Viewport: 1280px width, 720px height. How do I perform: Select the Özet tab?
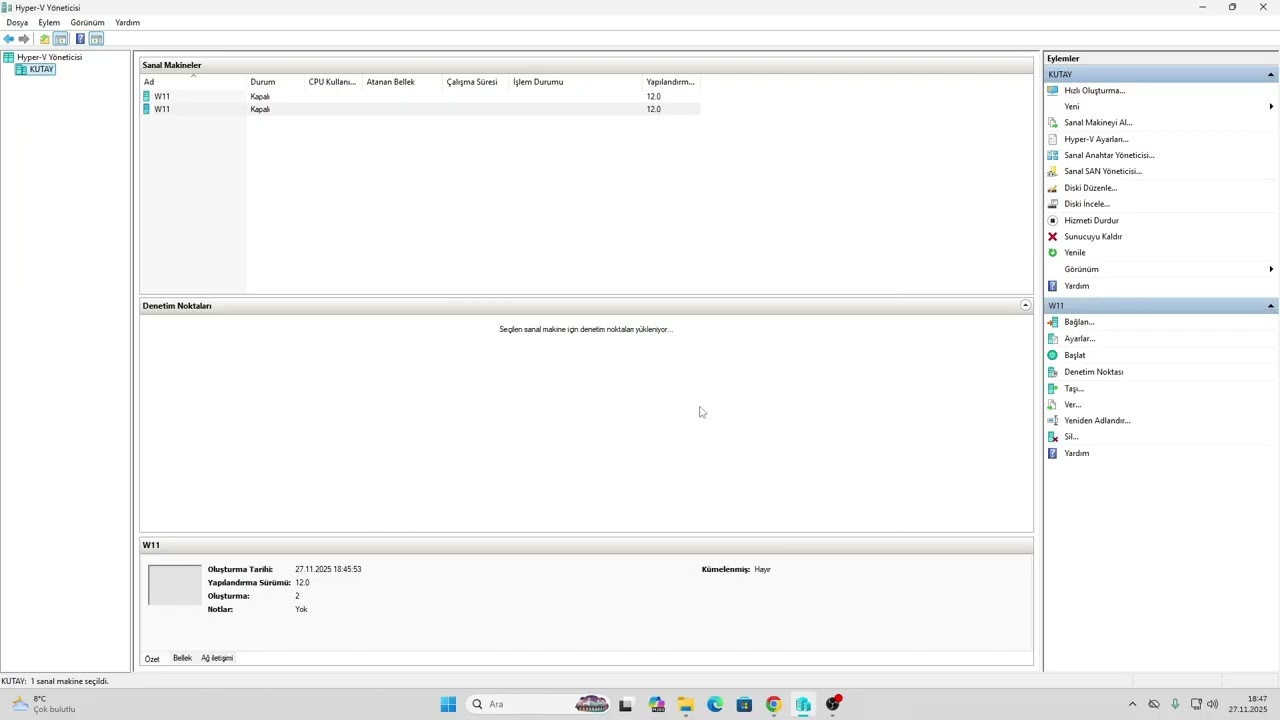(x=152, y=659)
